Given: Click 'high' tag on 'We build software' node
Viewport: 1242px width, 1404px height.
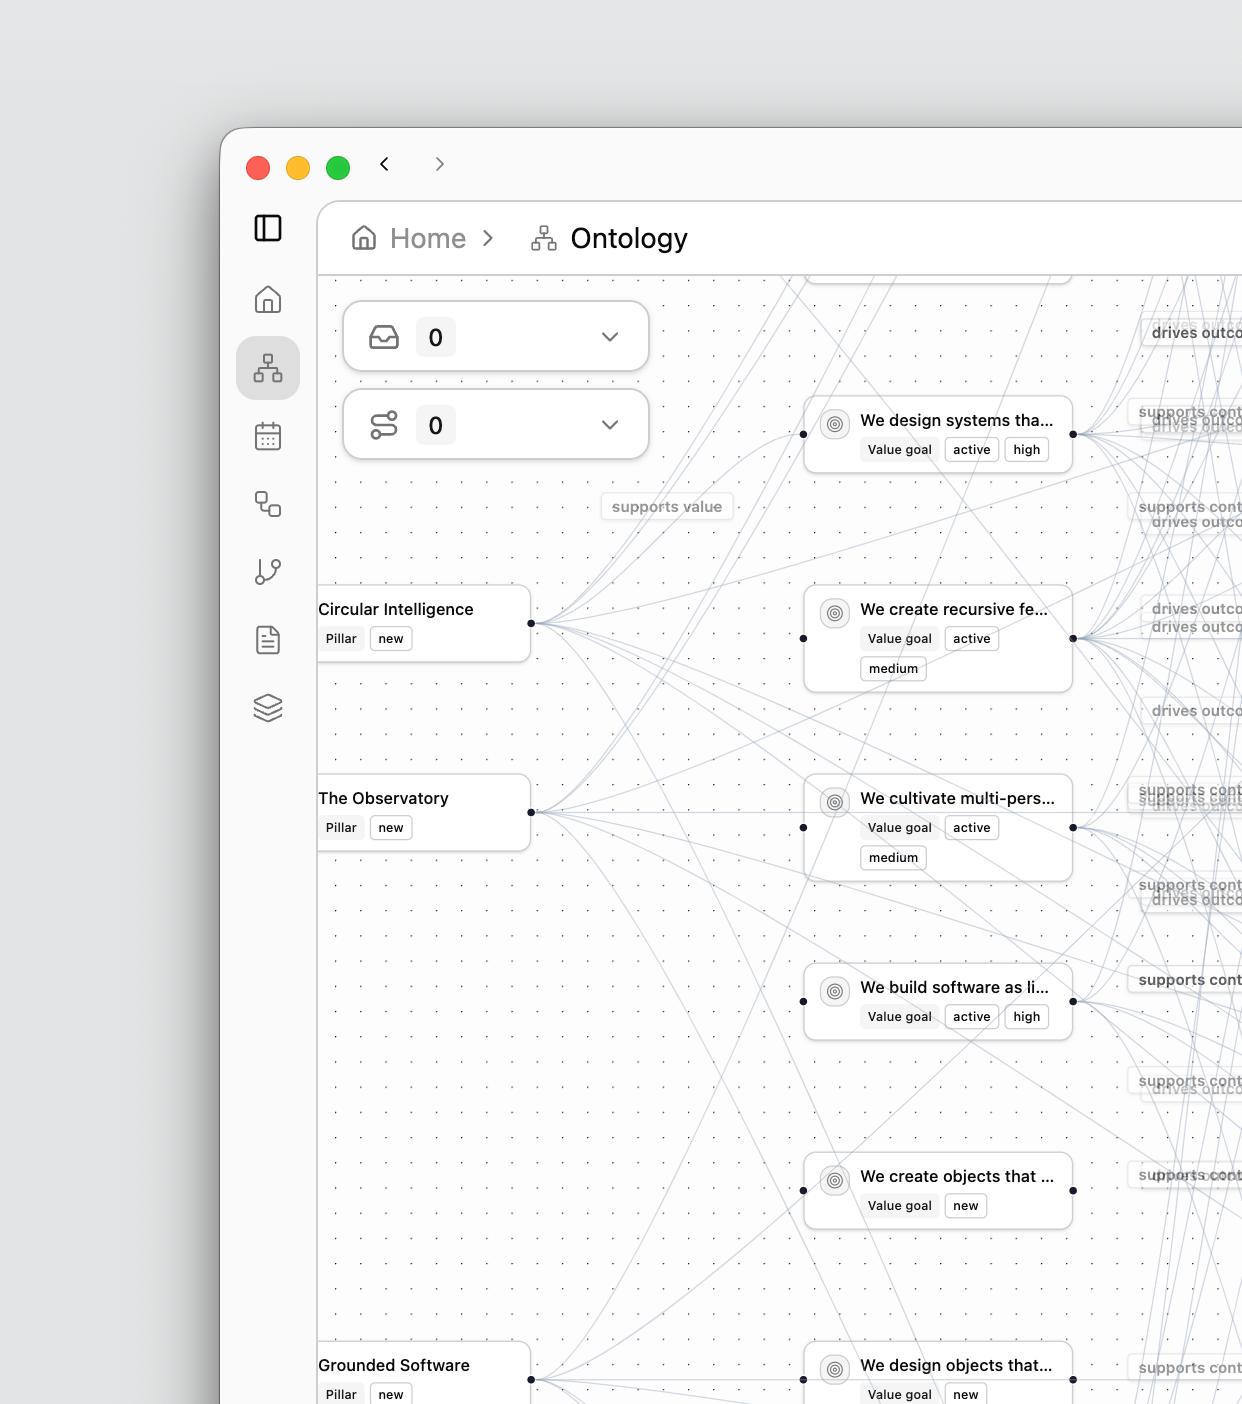Looking at the screenshot, I should (x=1027, y=1017).
